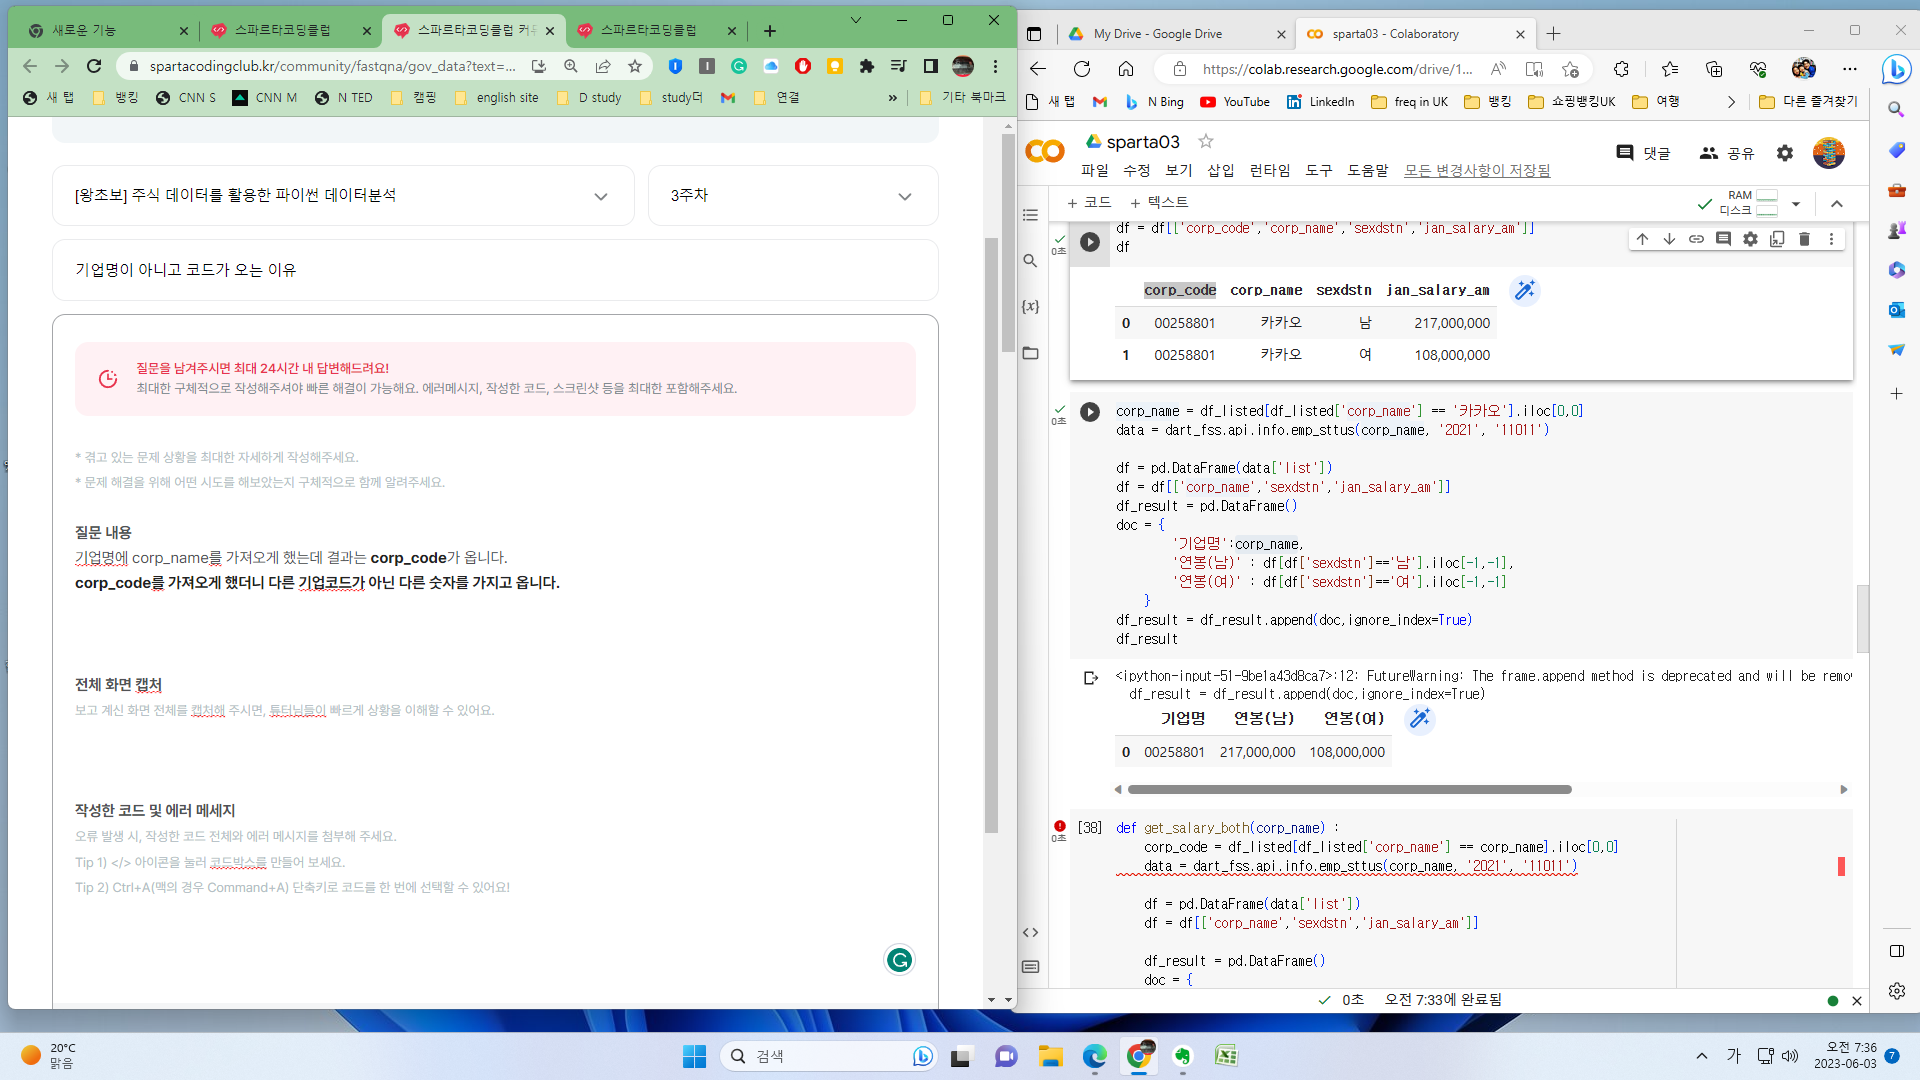The image size is (1920, 1080).
Task: Open the Colab 파일 menu
Action: [x=1095, y=171]
